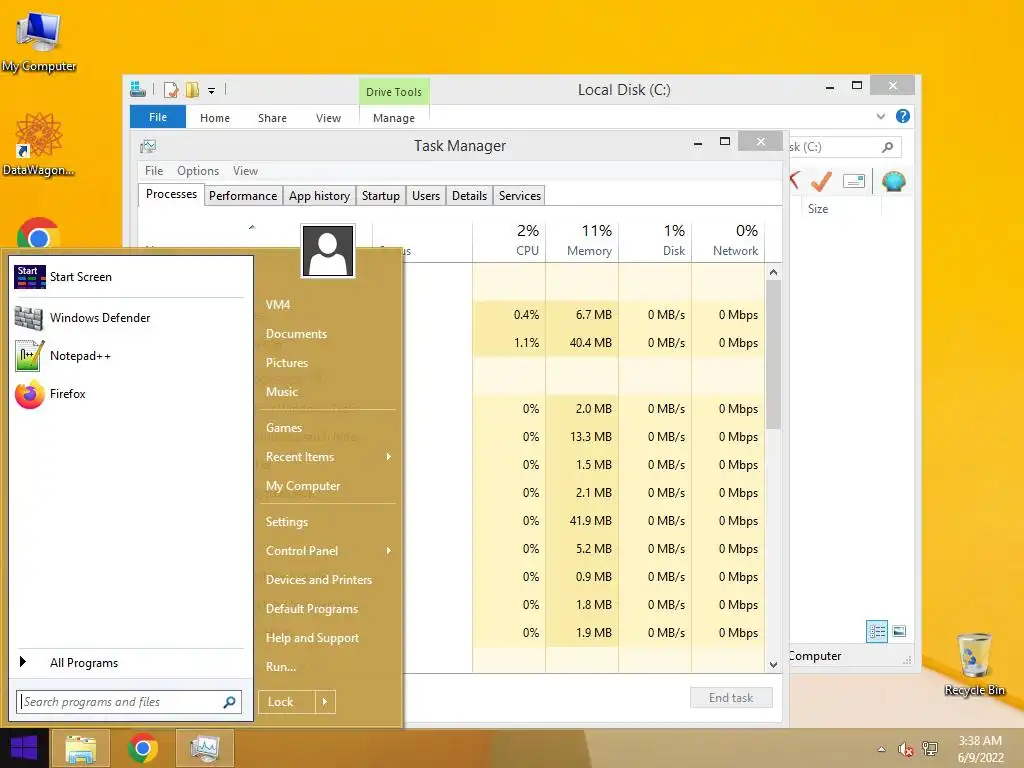1024x768 pixels.
Task: Launch Windows Defender from Start menu
Action: 129,318
